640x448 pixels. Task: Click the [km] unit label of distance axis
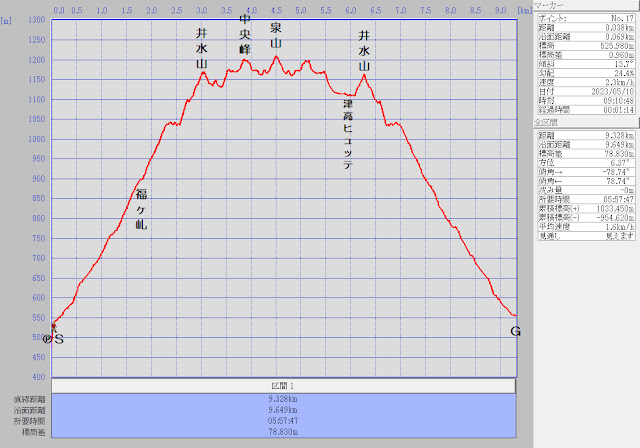[x=524, y=10]
